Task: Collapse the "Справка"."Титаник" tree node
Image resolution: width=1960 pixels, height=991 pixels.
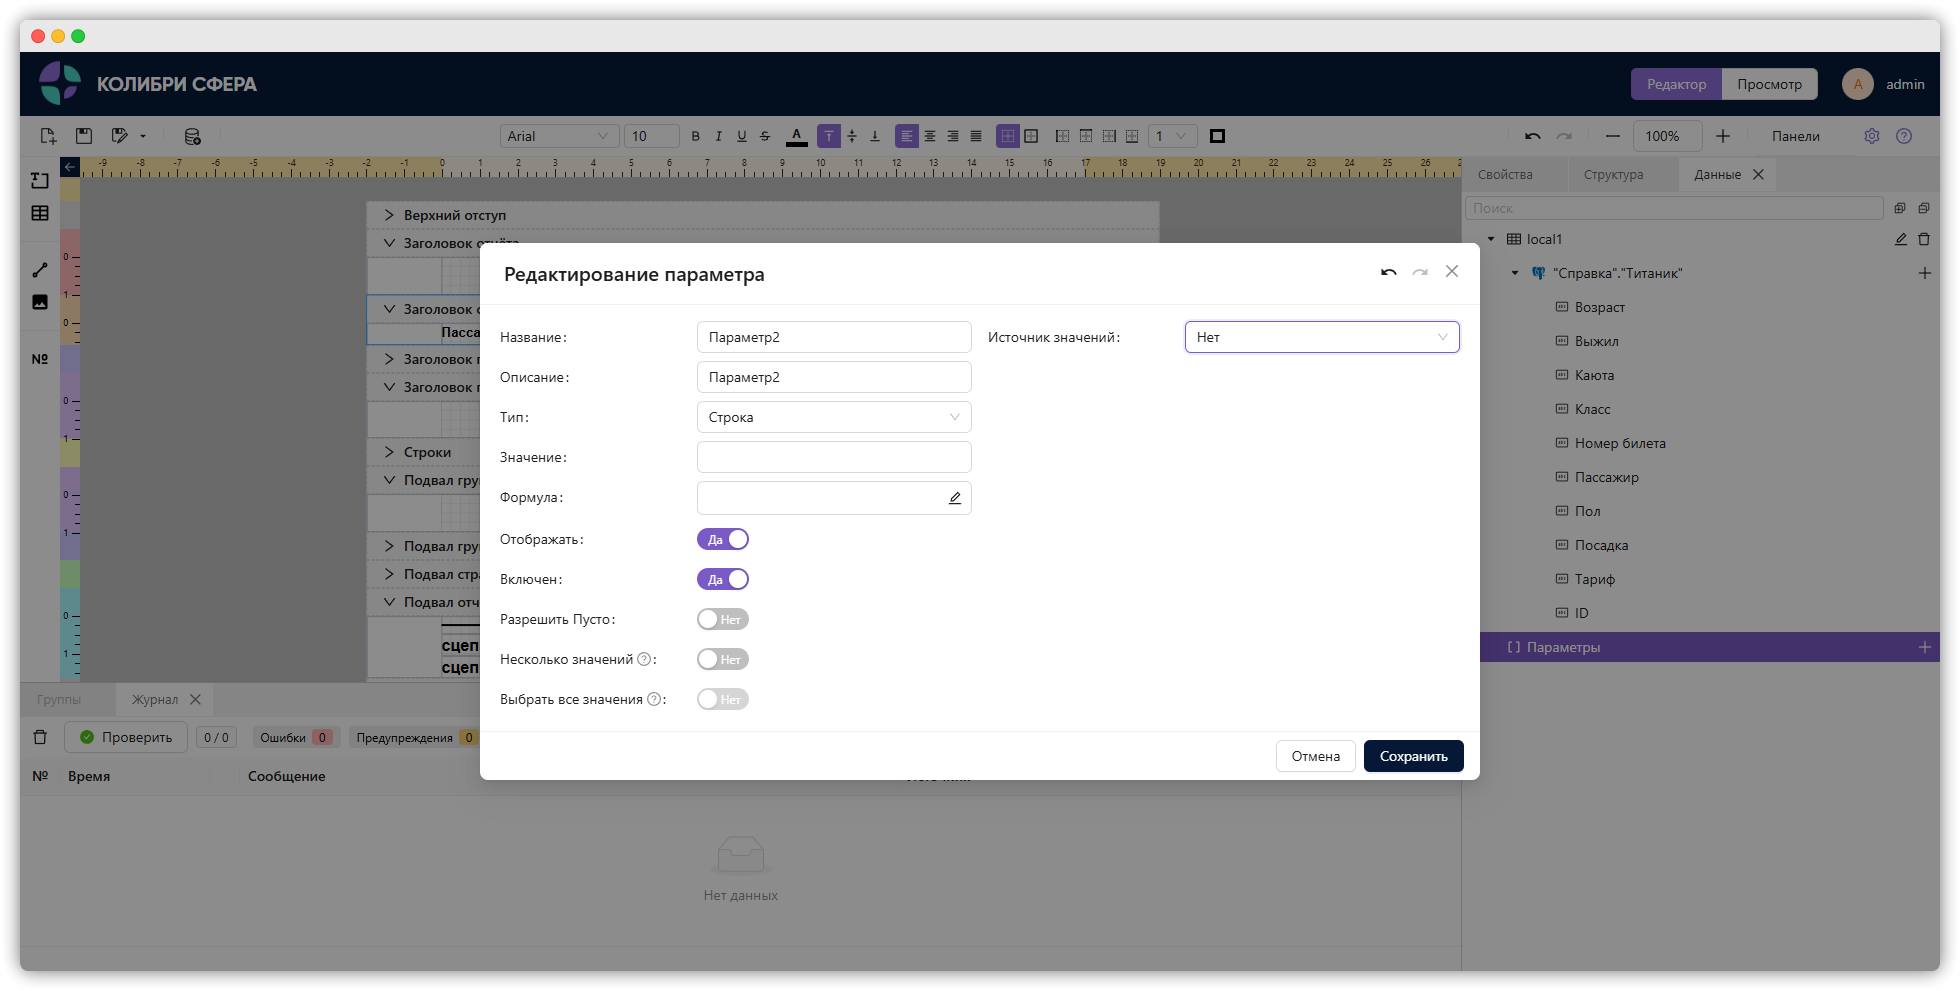Action: pos(1515,273)
